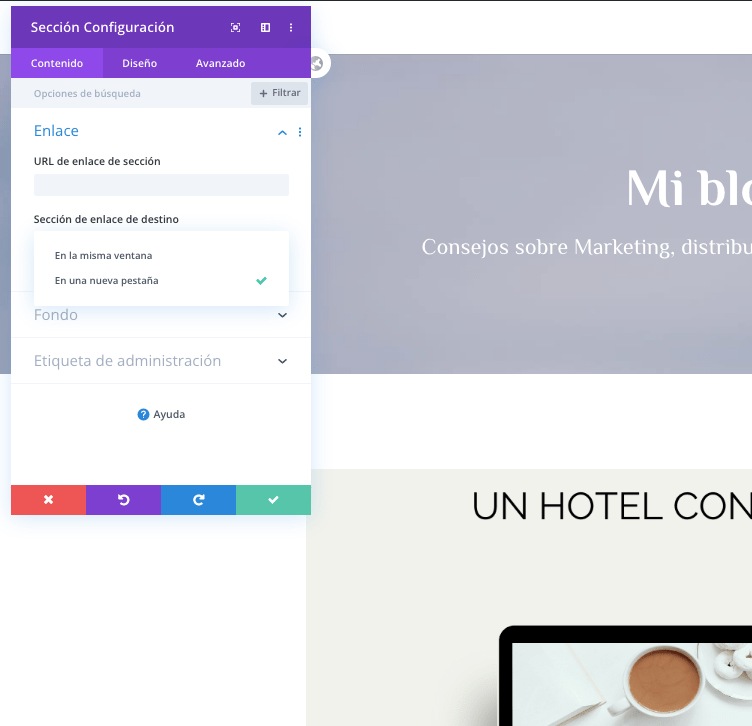This screenshot has height=726, width=752.
Task: Redo with the blue redo button
Action: pyautogui.click(x=199, y=500)
